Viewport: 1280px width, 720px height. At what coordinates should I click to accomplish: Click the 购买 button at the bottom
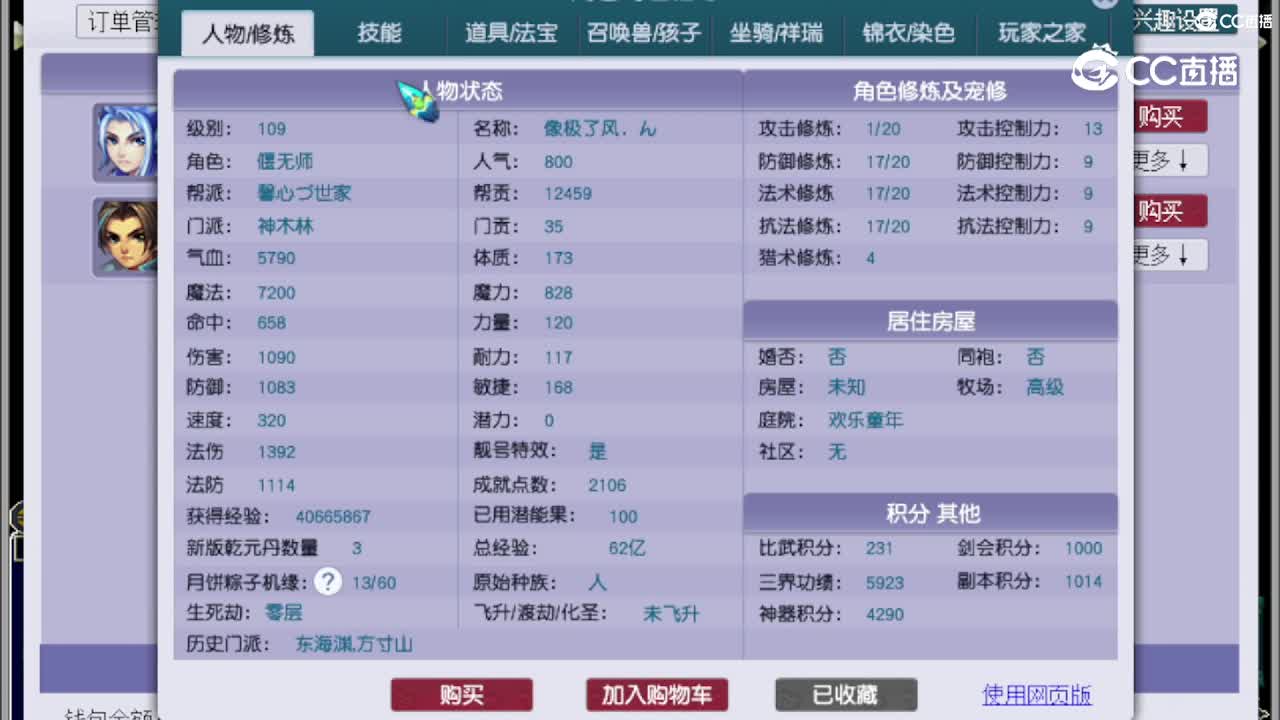[x=461, y=694]
